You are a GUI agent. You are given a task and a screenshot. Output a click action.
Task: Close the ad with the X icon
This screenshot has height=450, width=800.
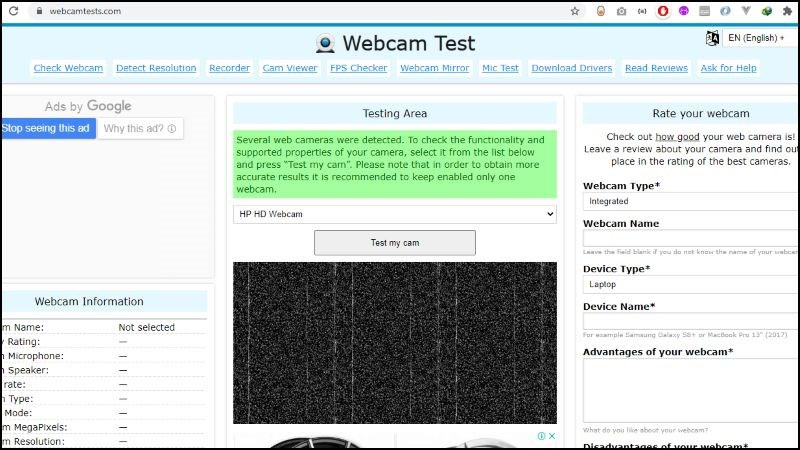pyautogui.click(x=551, y=436)
